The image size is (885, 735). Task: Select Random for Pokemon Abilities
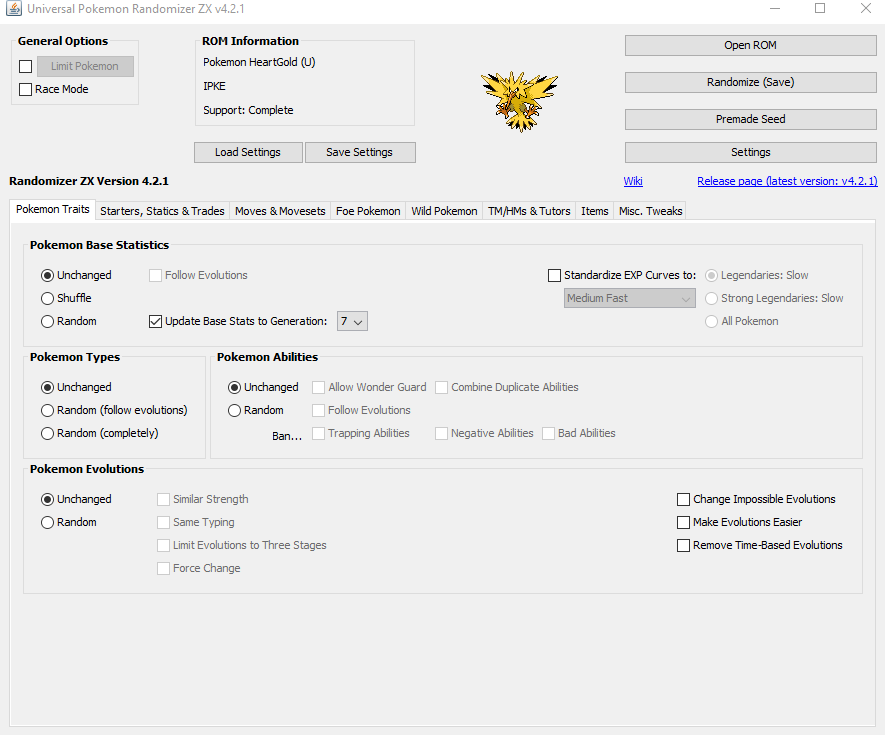pos(234,410)
